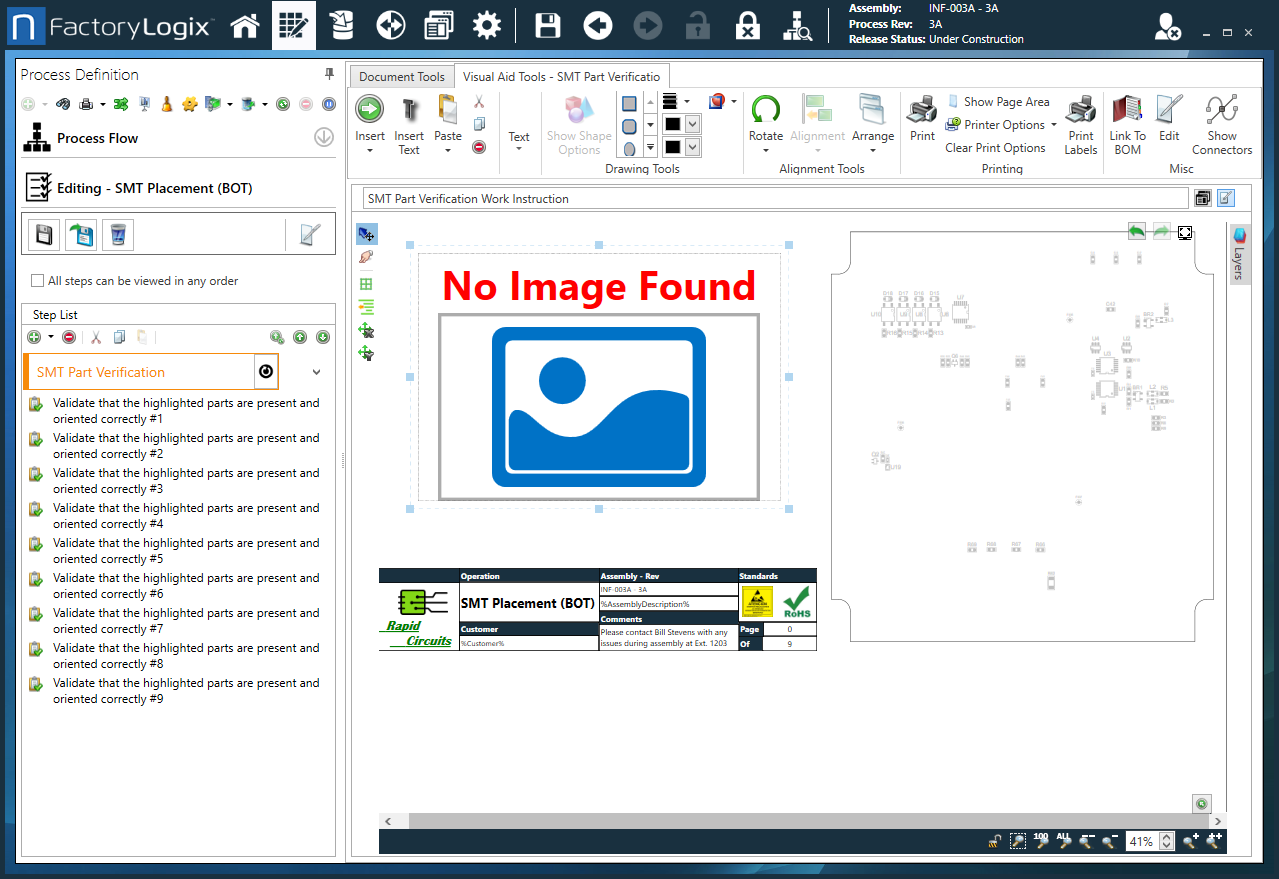Switch to the Document Tools tab
Viewport: 1279px width, 879px height.
tap(401, 76)
